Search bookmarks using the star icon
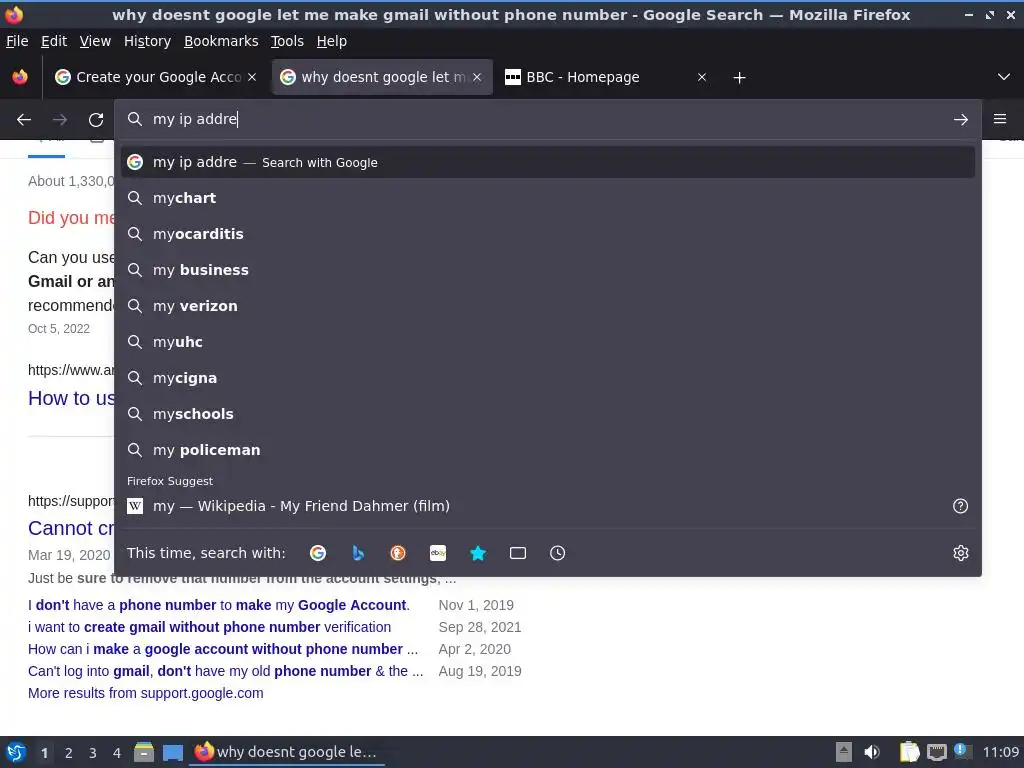This screenshot has height=768, width=1024. point(478,553)
